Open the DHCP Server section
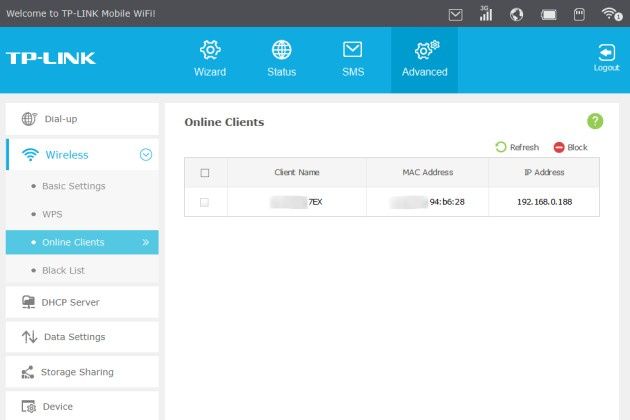 (82, 302)
